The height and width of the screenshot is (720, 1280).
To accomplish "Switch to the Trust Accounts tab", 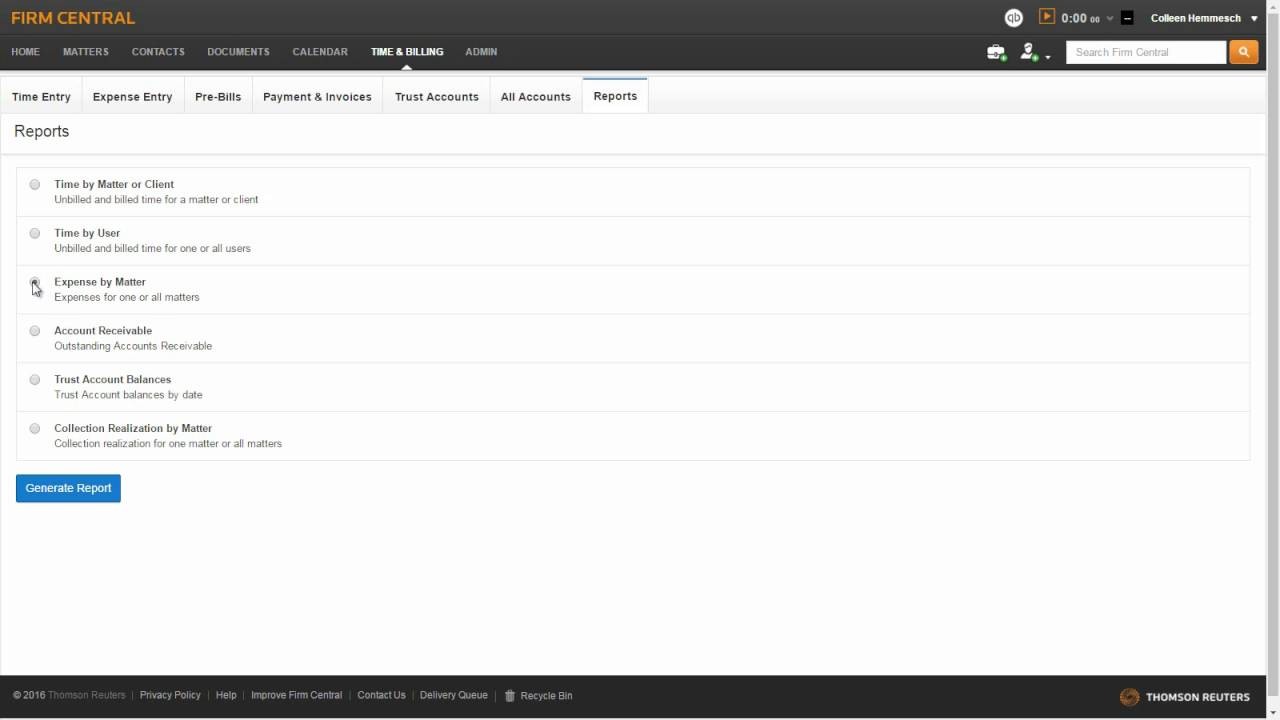I will 436,97.
